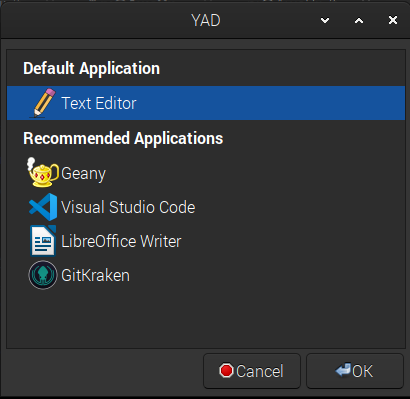Click the Default Application heading
The width and height of the screenshot is (410, 399).
click(x=91, y=69)
